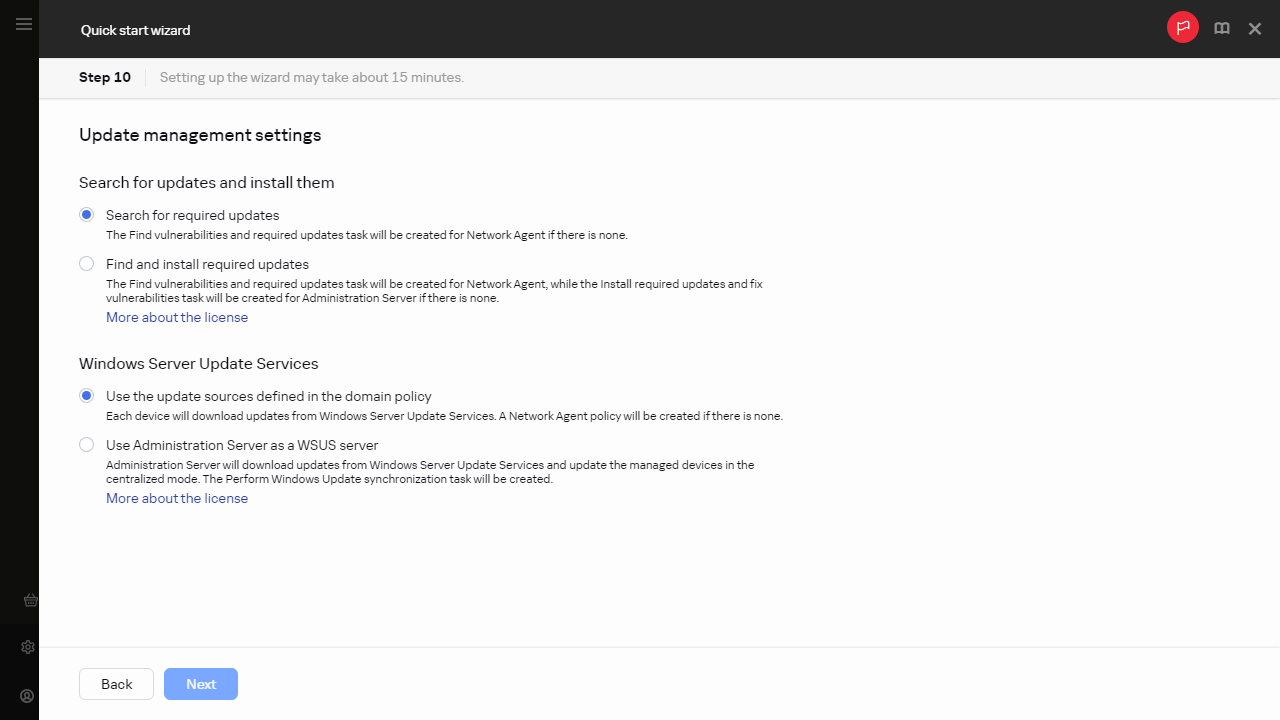Open the main navigation hamburger menu
This screenshot has width=1280, height=720.
point(23,24)
